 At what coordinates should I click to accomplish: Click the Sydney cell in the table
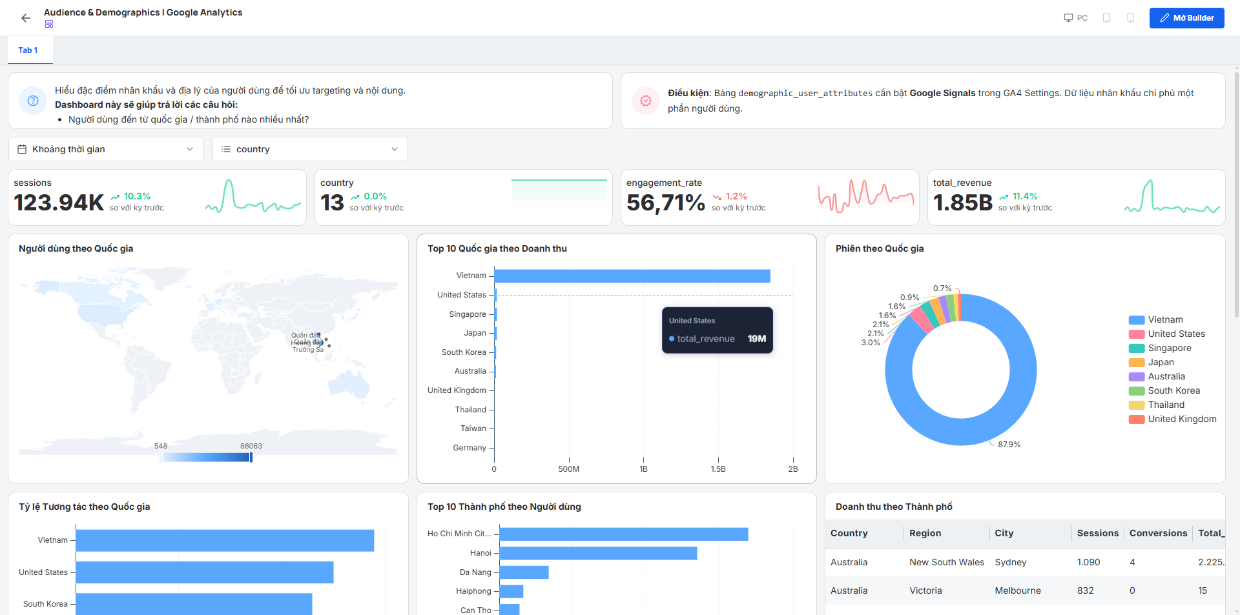[1030, 562]
